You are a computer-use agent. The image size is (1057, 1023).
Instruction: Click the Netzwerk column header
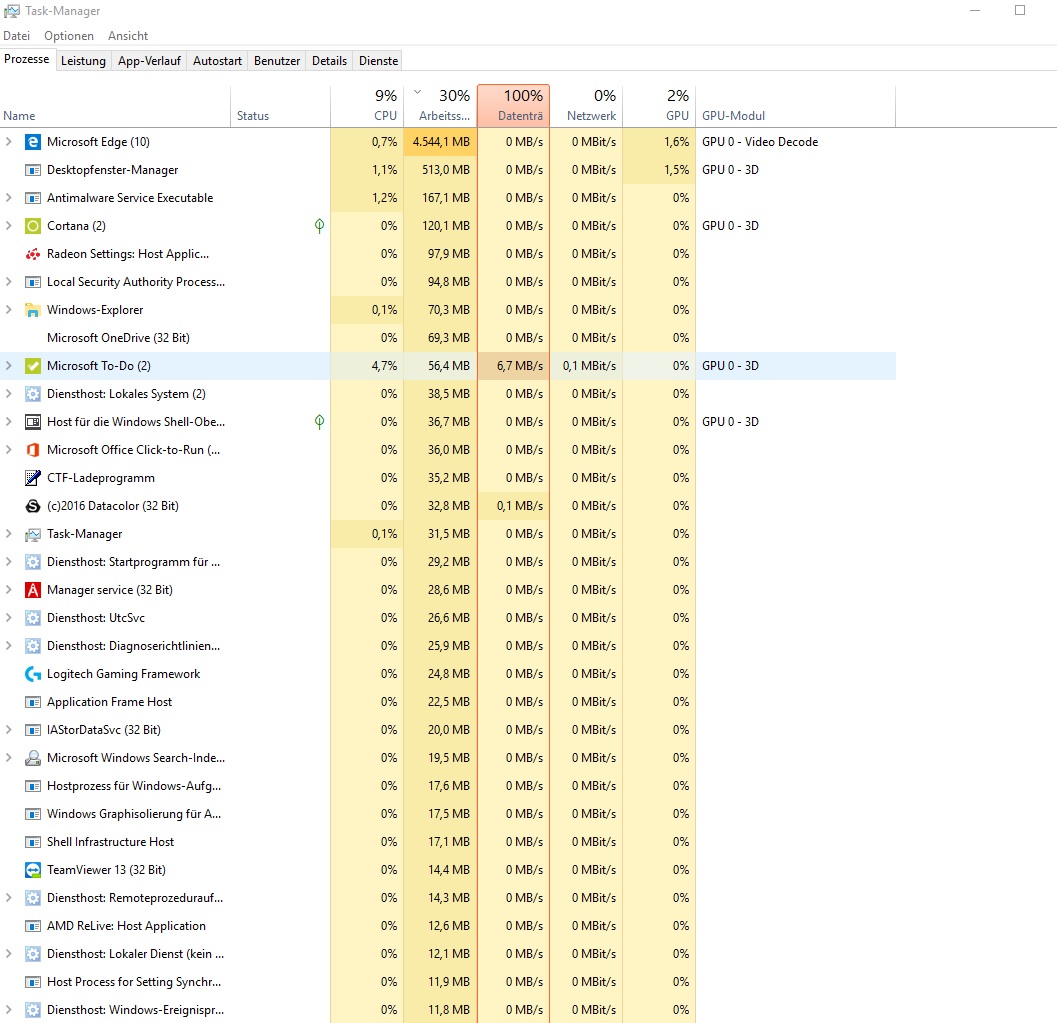(590, 105)
